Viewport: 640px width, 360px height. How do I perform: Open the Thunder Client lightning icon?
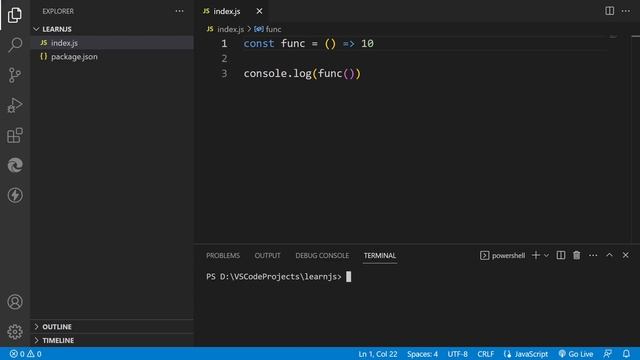pos(15,195)
